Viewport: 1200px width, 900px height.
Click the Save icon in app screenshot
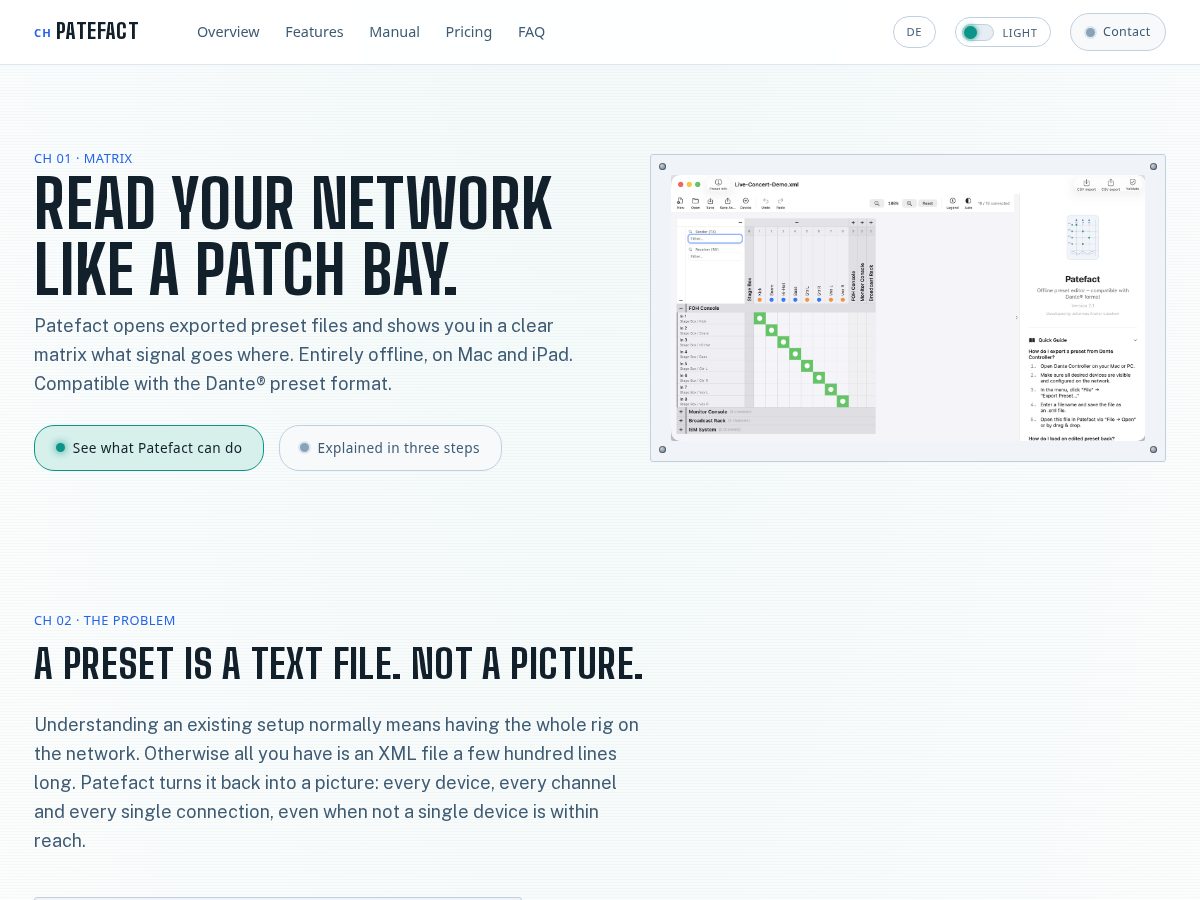click(710, 201)
